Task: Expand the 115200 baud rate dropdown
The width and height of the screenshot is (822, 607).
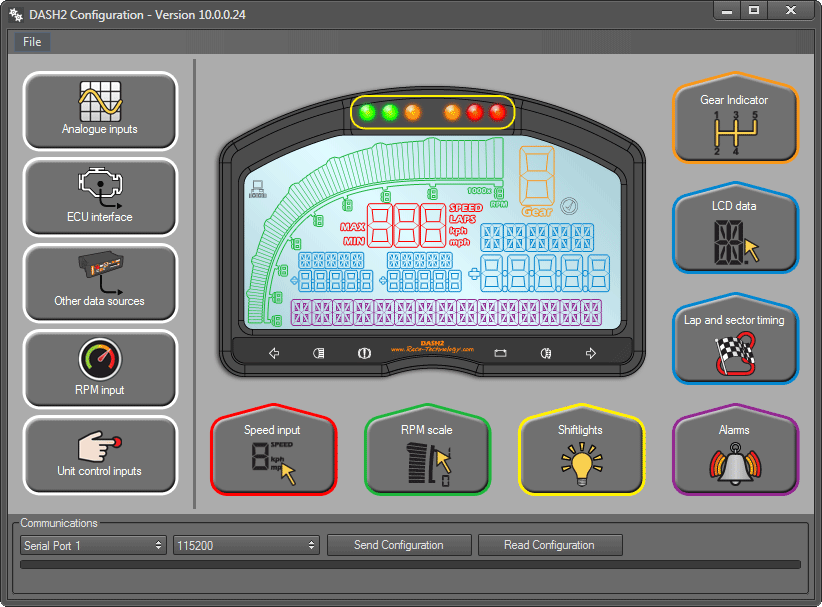Action: click(246, 545)
